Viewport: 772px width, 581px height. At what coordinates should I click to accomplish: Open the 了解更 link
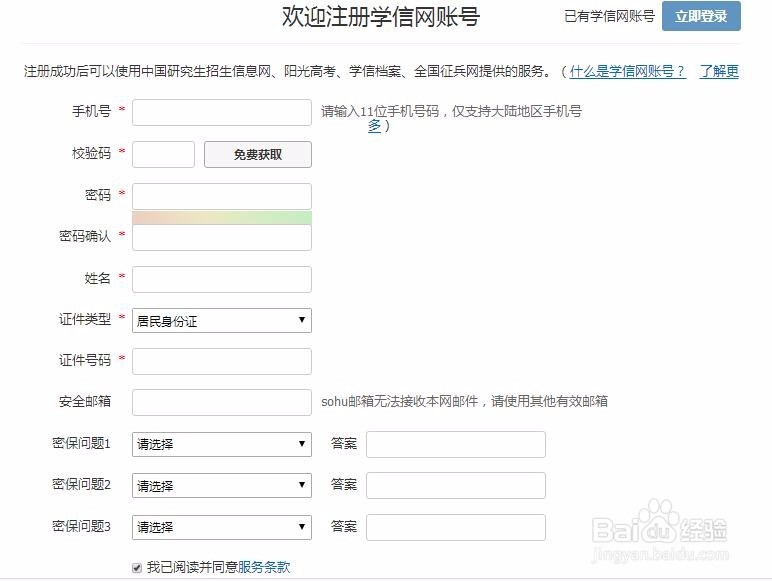719,72
